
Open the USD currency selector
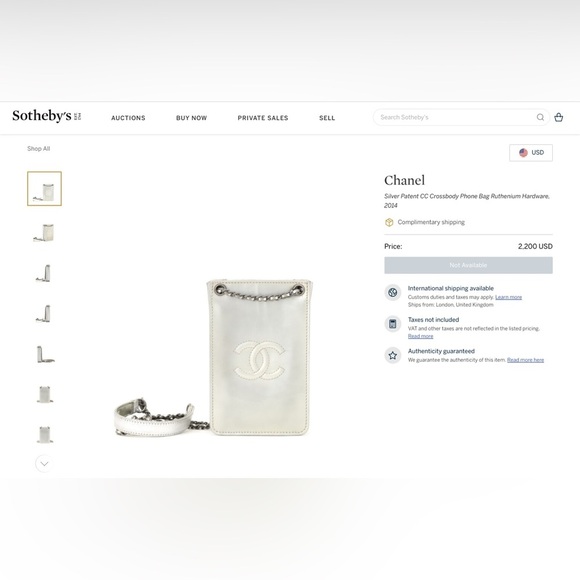(531, 153)
